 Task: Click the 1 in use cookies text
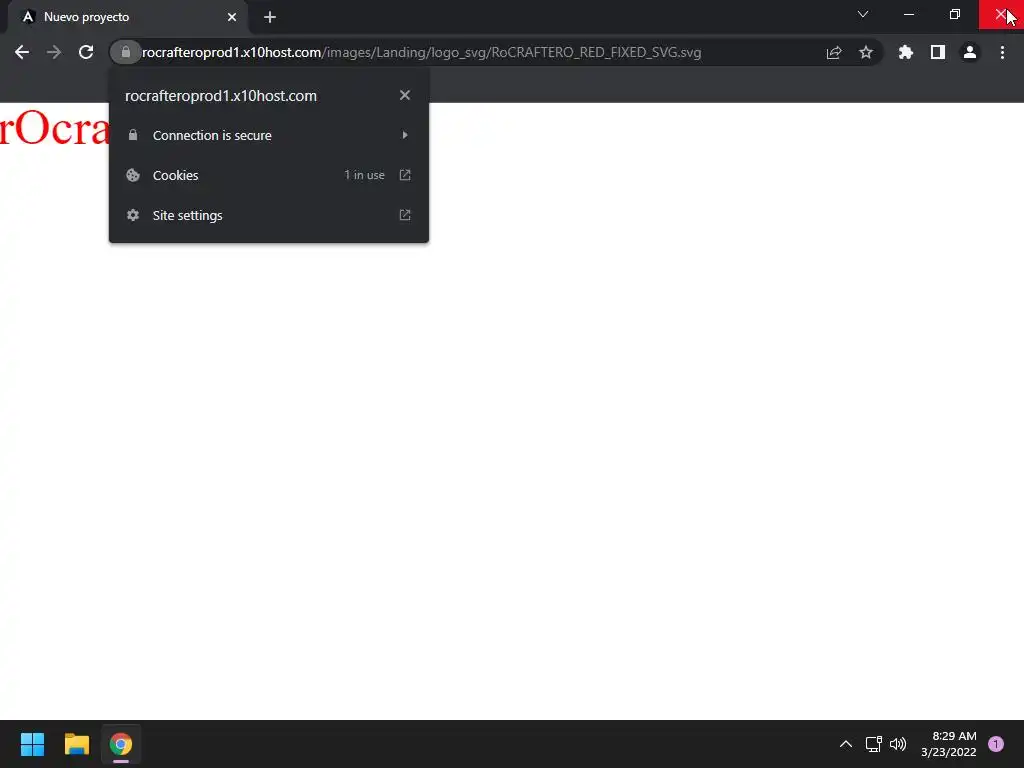coord(364,175)
